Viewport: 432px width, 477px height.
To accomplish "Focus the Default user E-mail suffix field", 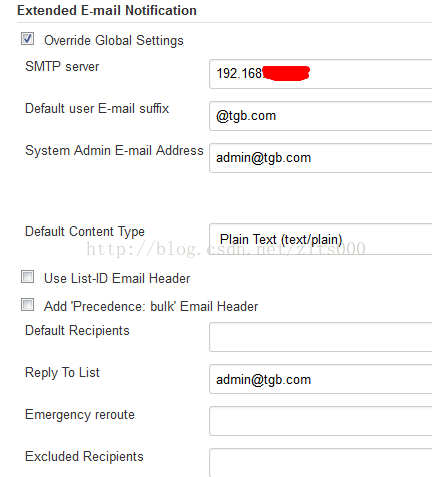I will [x=321, y=116].
